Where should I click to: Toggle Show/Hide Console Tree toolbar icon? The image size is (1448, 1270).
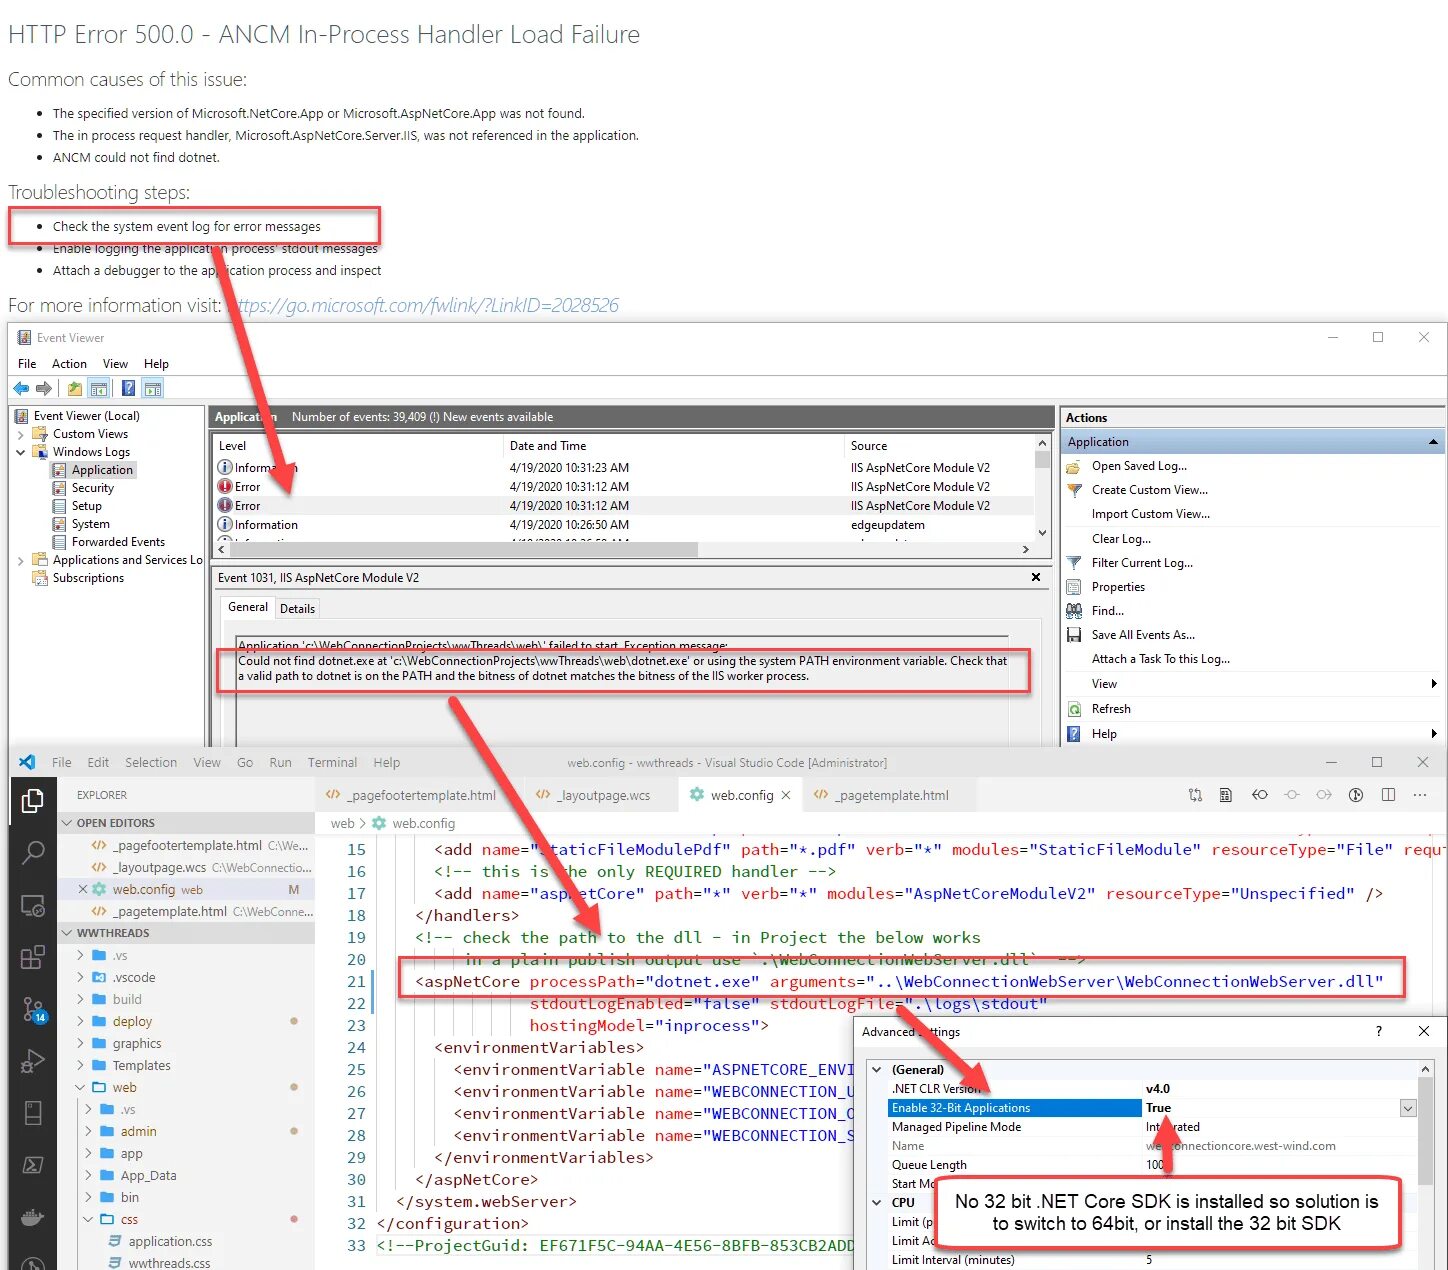pyautogui.click(x=99, y=389)
